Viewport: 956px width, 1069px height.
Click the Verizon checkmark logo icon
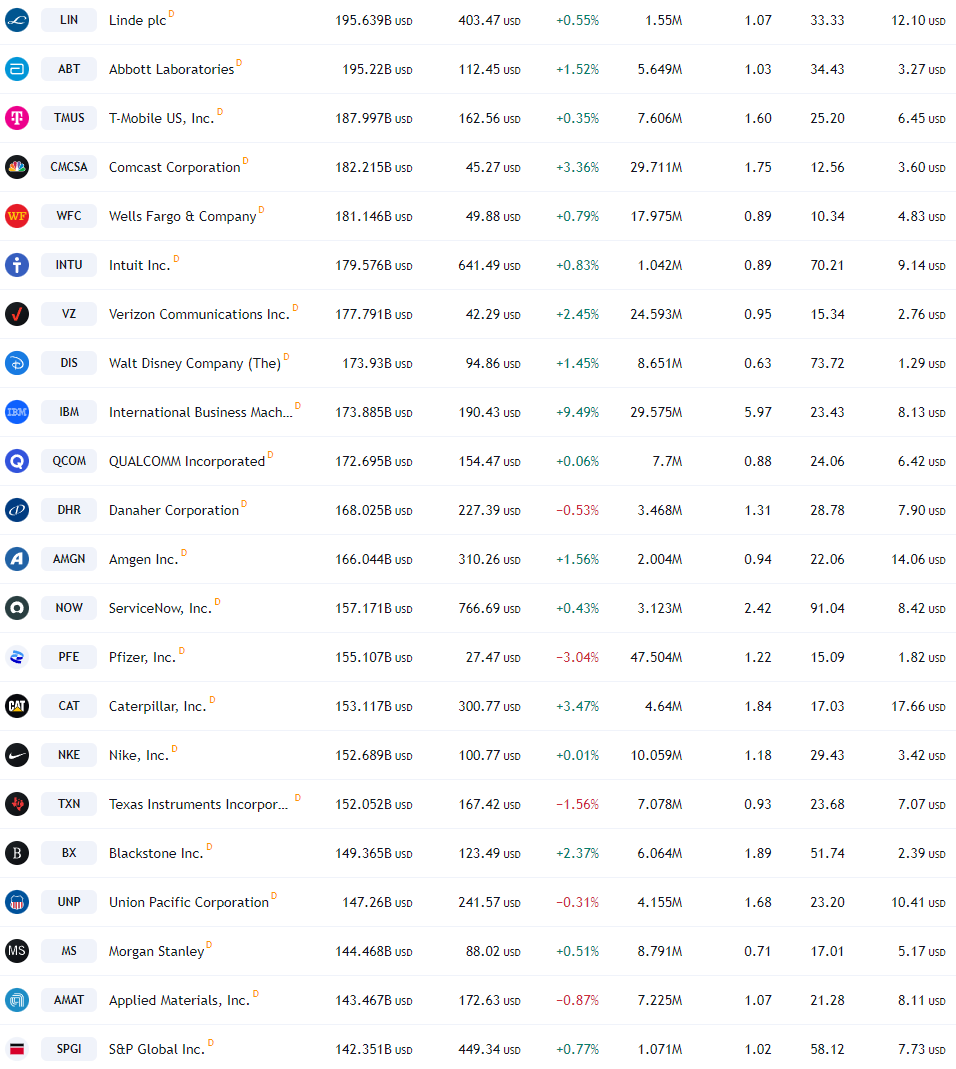point(17,314)
